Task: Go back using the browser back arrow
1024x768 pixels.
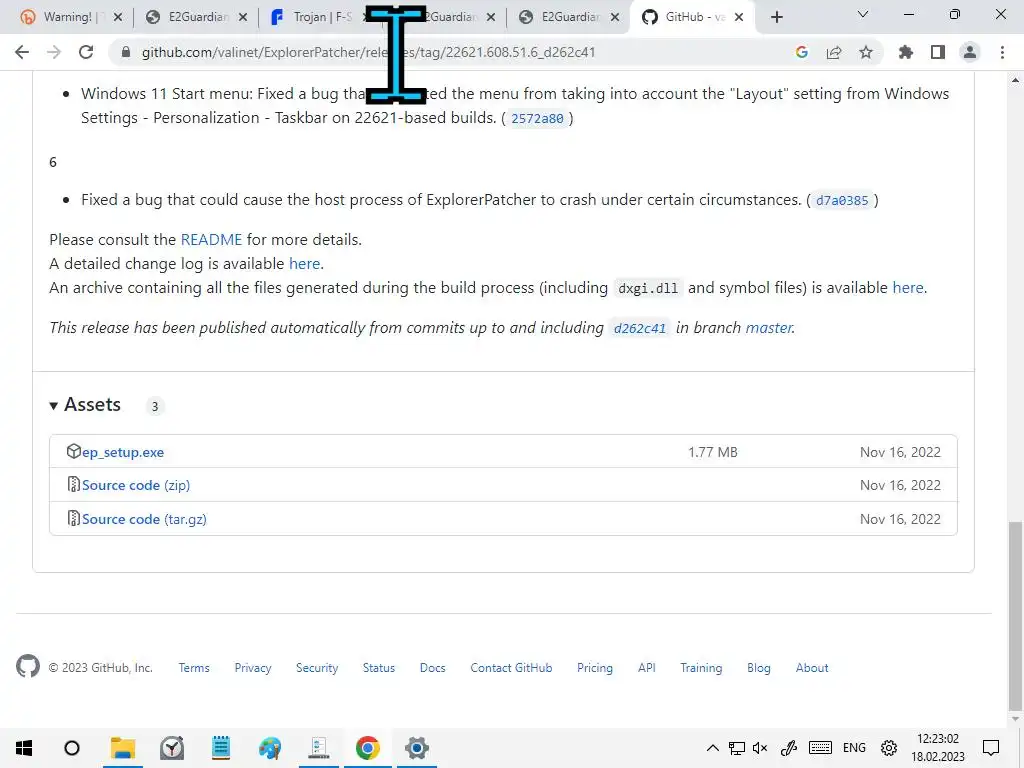Action: pyautogui.click(x=22, y=52)
